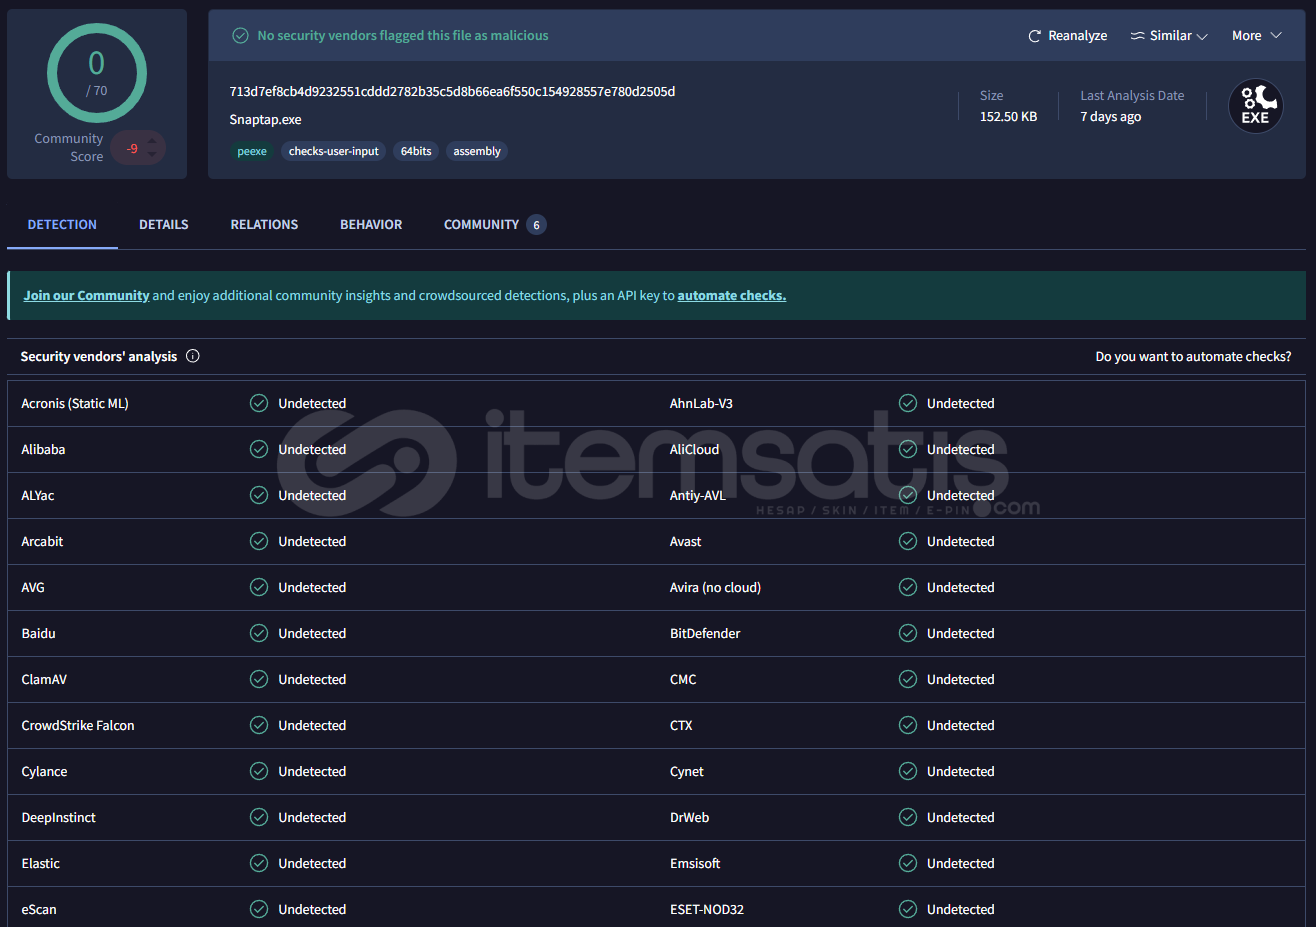Click the Snaptap.exe file name

[265, 120]
